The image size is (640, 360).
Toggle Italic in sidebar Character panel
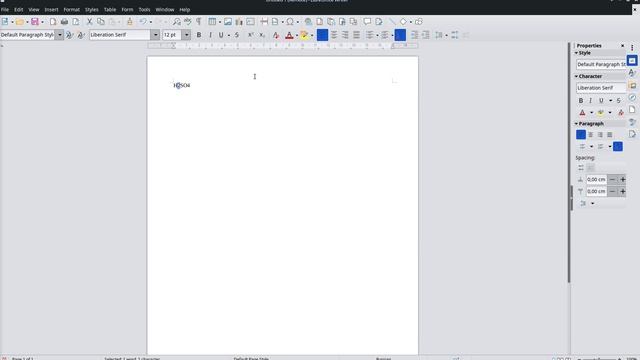coord(590,100)
